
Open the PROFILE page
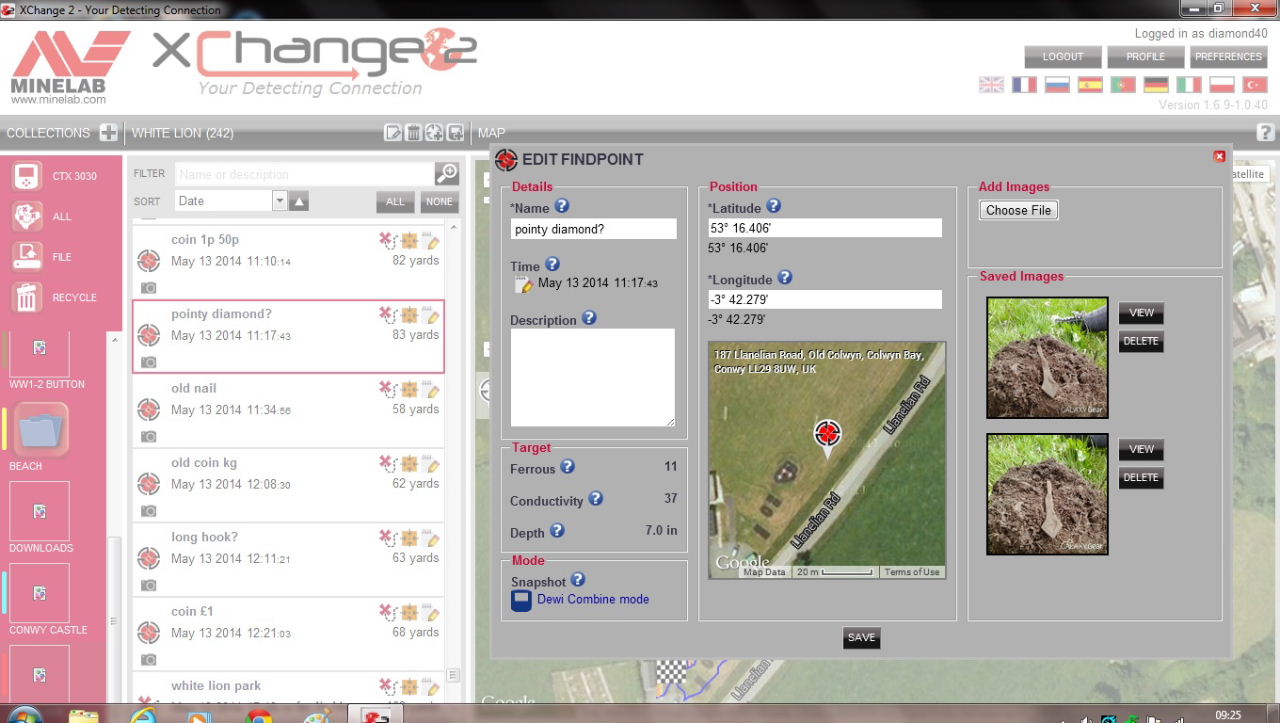pyautogui.click(x=1146, y=57)
